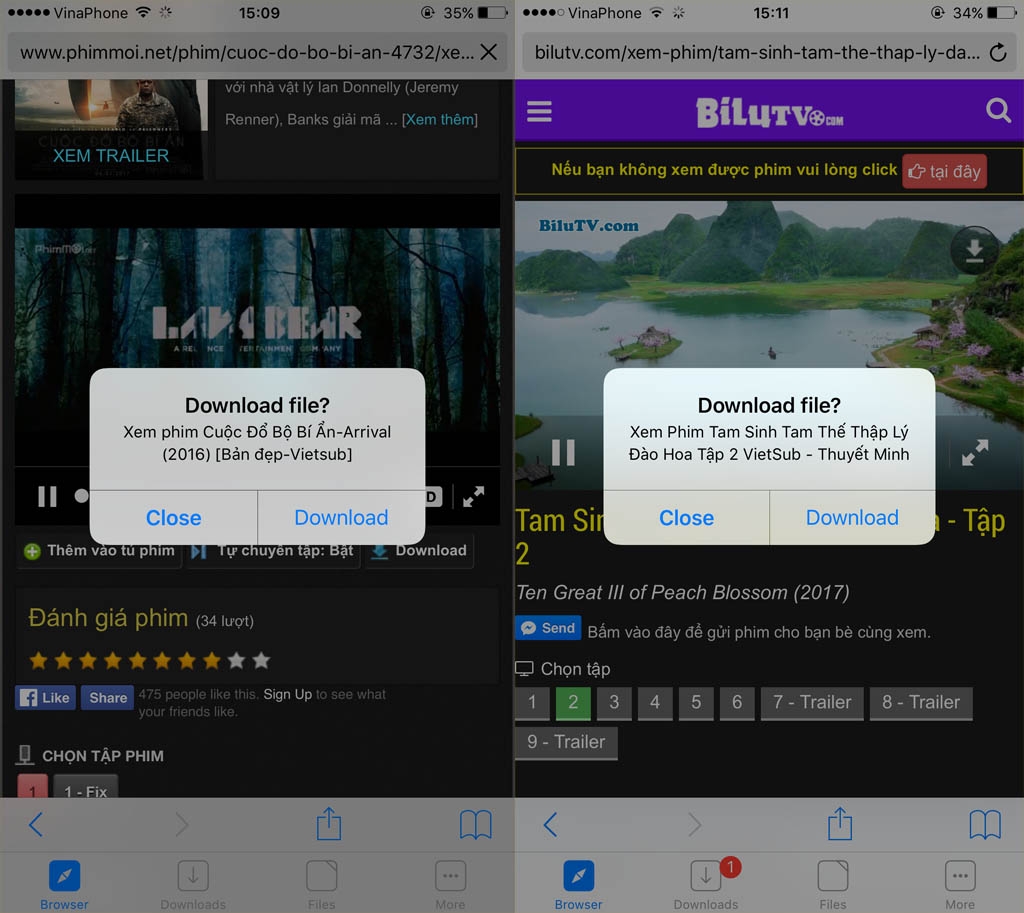
Task: Go forward in the right browser
Action: [695, 824]
